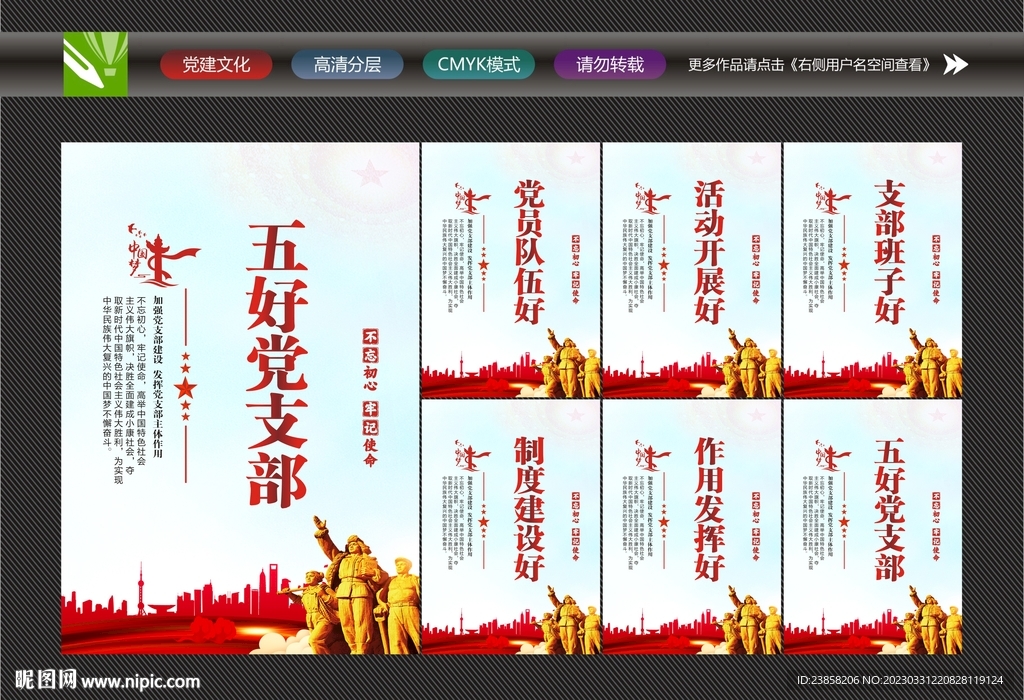The width and height of the screenshot is (1024, 700).
Task: Click the purple 请勿转载 pill button
Action: tap(610, 65)
